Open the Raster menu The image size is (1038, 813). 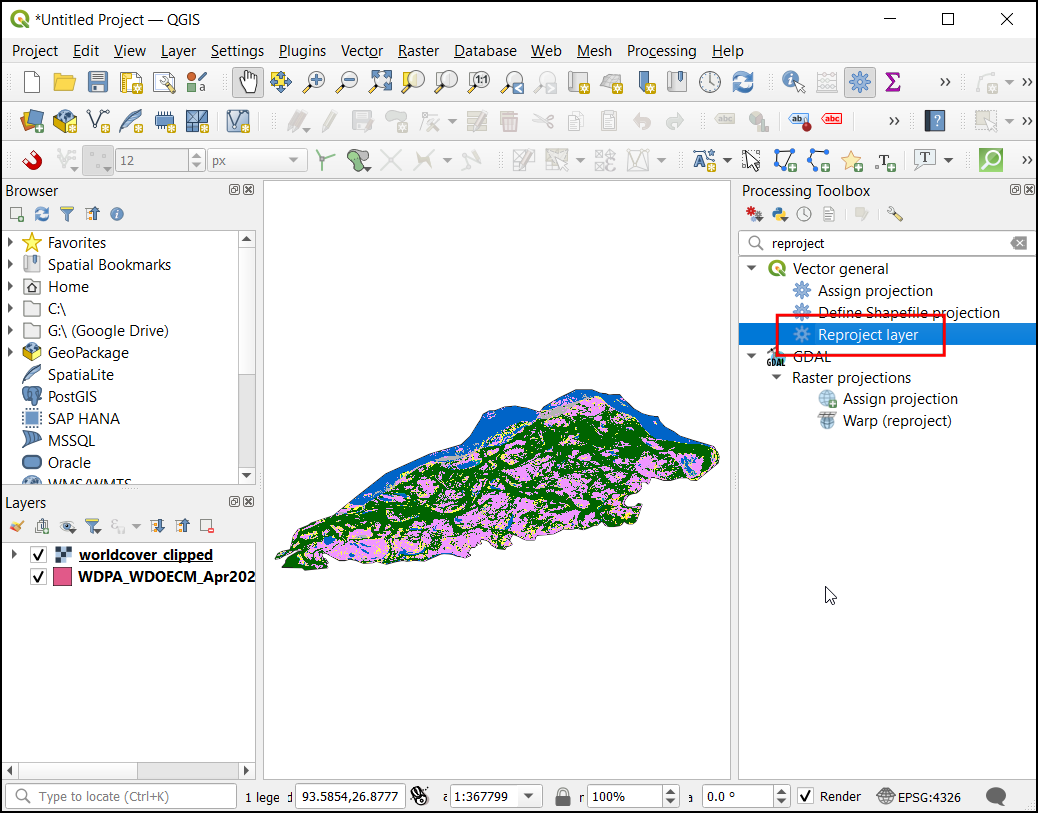(418, 51)
